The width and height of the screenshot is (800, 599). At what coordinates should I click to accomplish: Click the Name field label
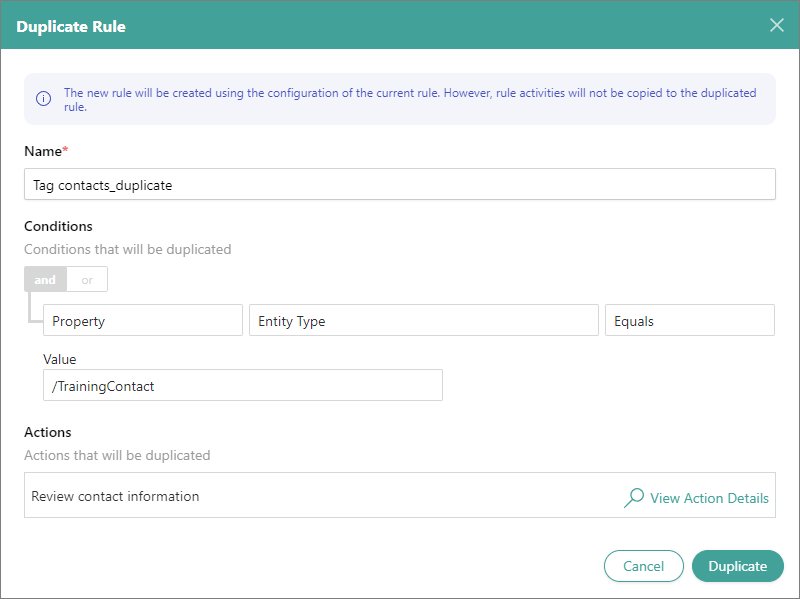(x=43, y=151)
